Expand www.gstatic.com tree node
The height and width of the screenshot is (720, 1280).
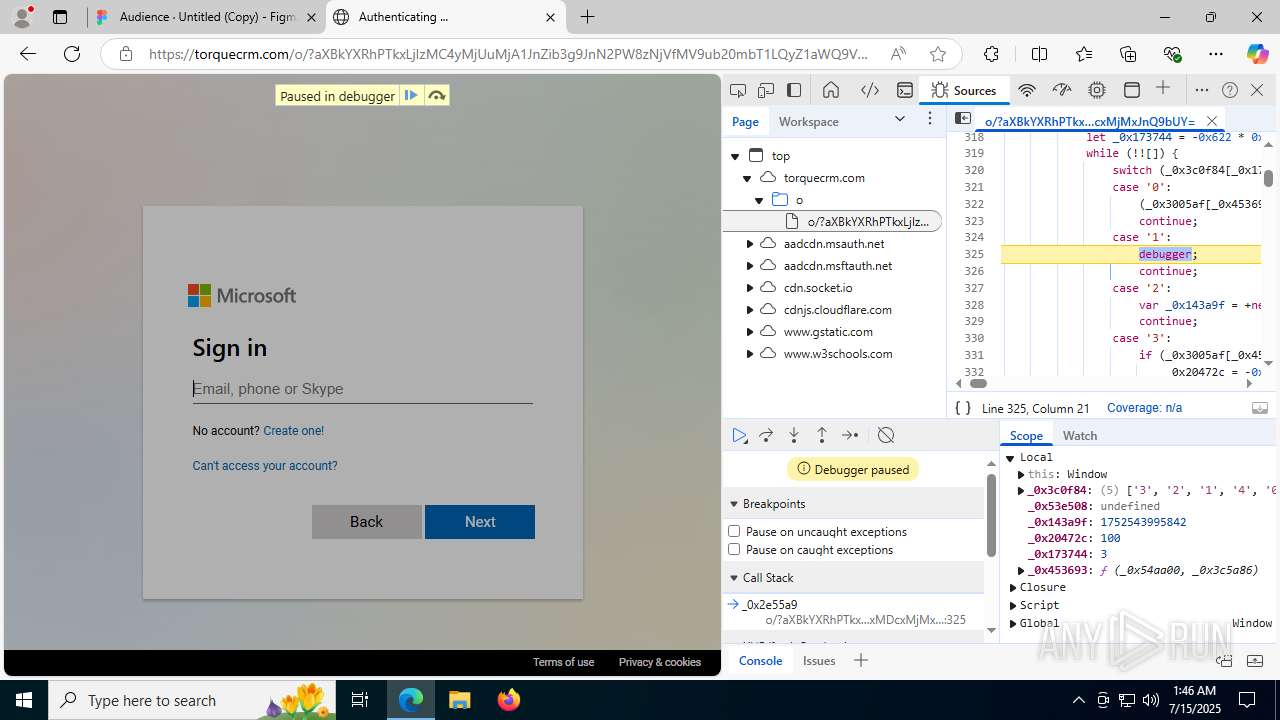(x=750, y=332)
